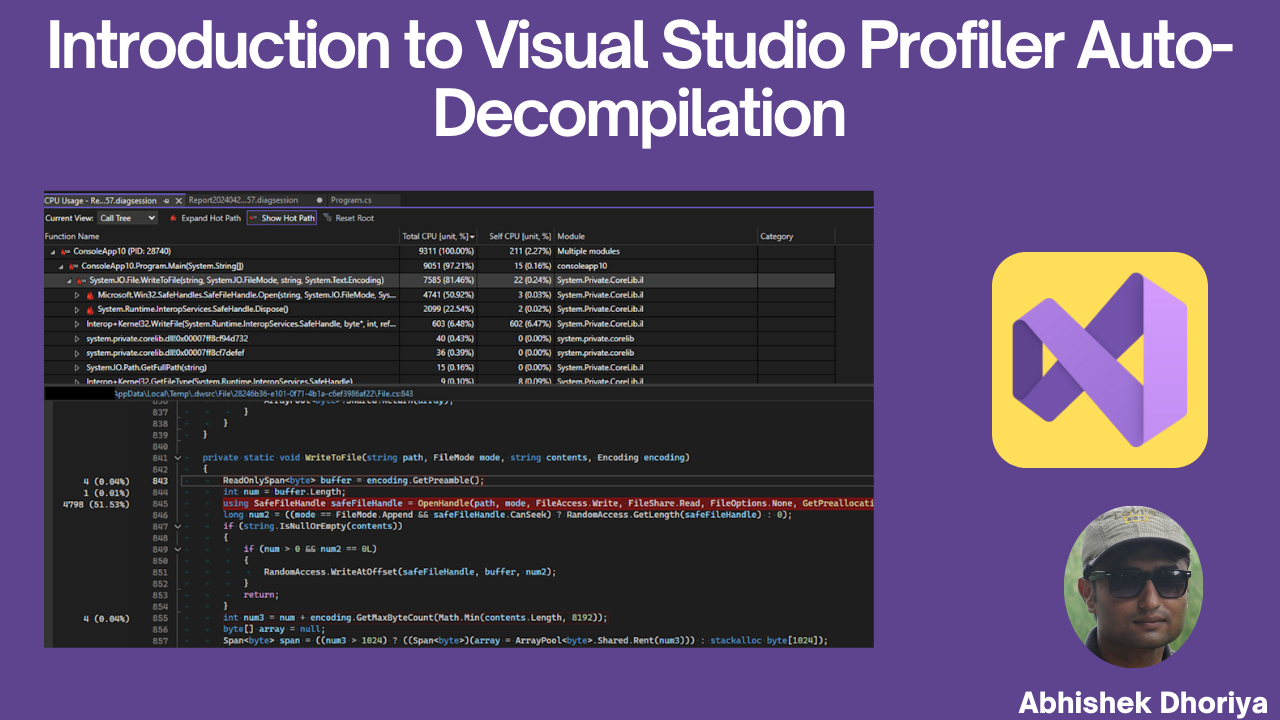
Task: Collapse the ConsoleApp10.Program.Main node
Action: [x=60, y=266]
